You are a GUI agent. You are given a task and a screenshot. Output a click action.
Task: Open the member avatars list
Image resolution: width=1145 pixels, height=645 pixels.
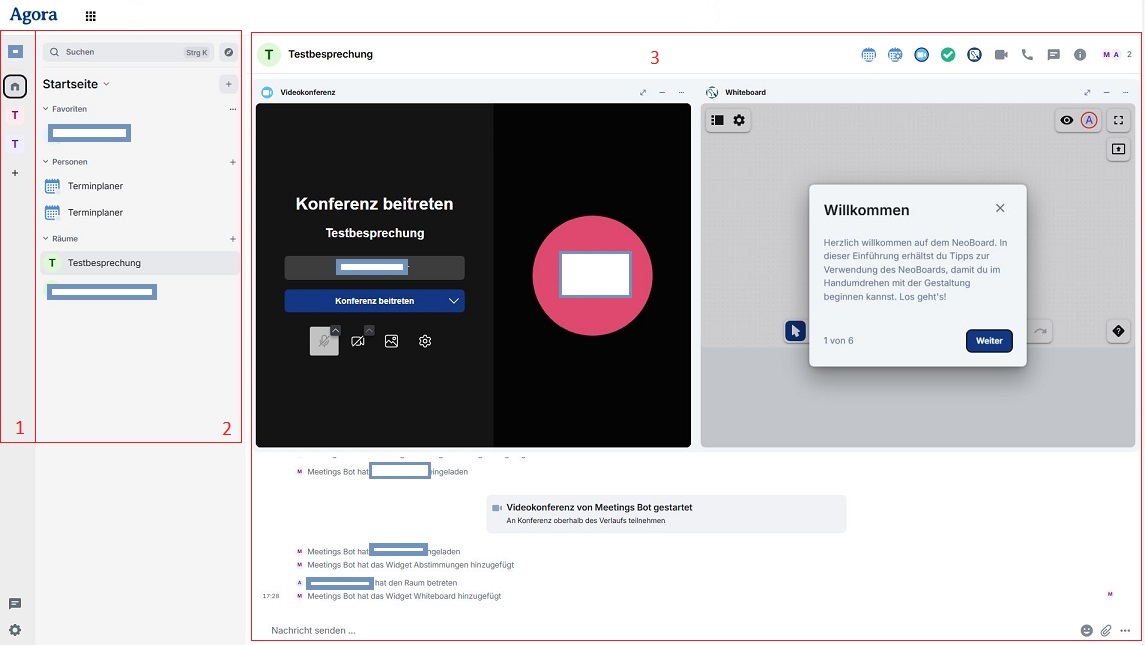1117,55
